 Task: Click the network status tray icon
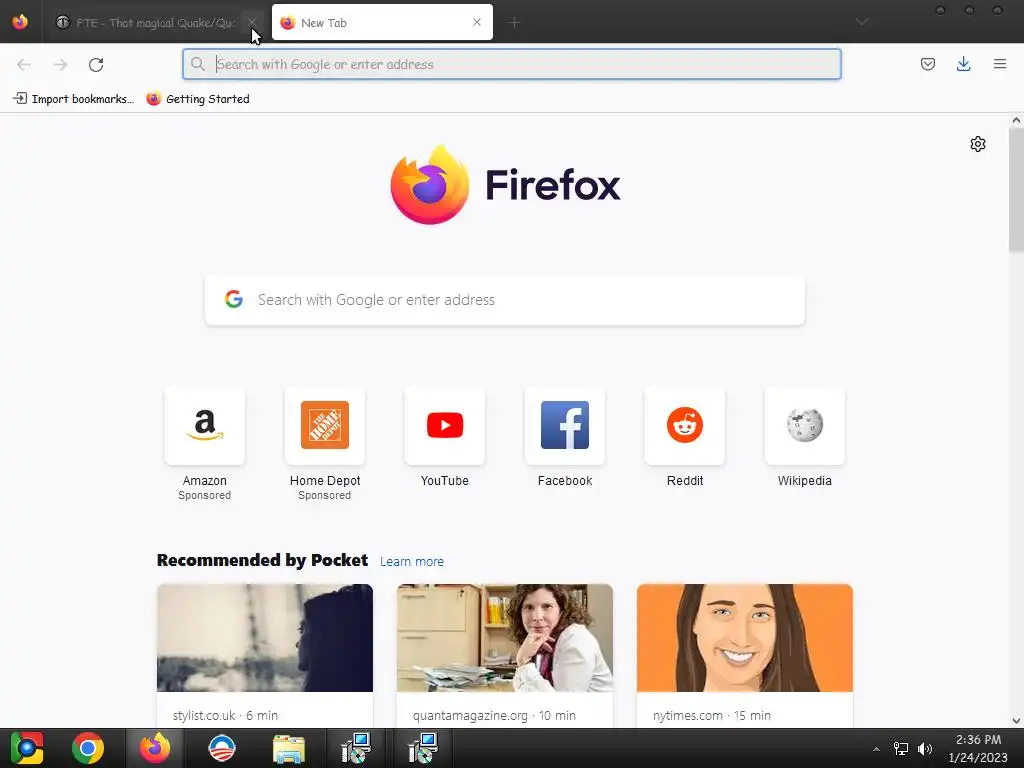[901, 748]
